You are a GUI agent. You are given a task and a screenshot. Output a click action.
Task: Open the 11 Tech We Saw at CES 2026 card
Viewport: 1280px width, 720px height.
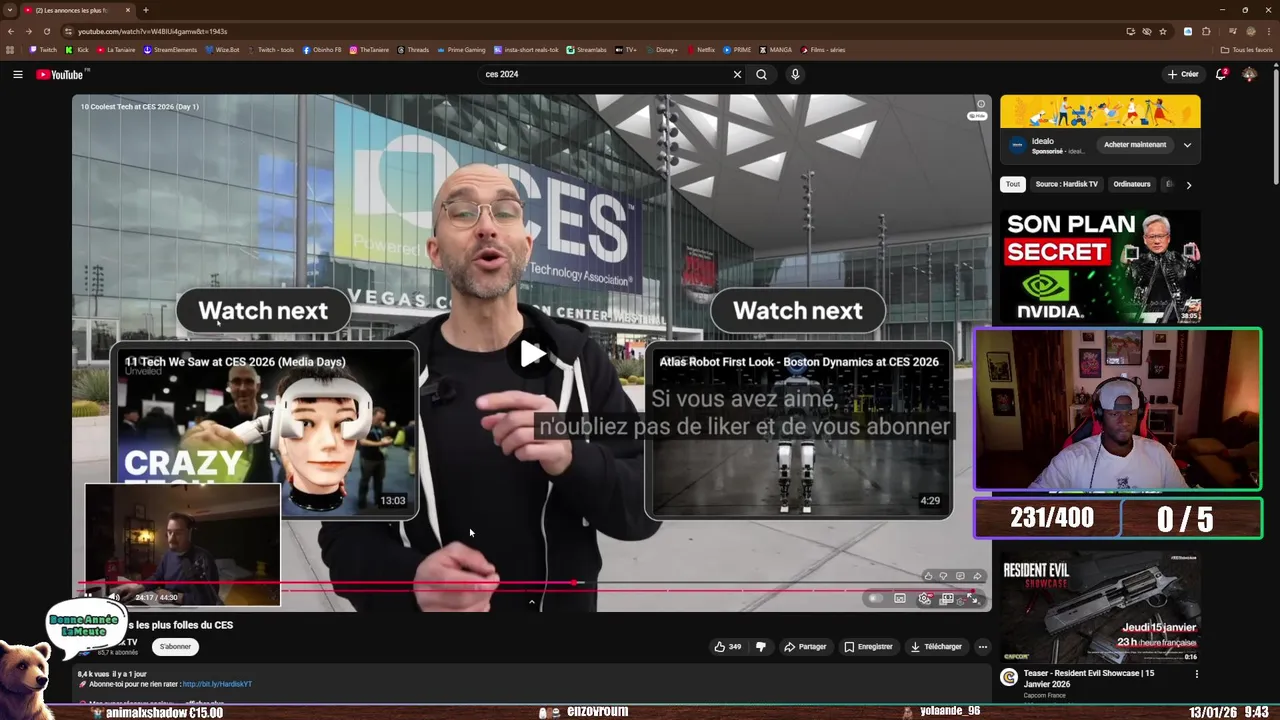pos(265,430)
